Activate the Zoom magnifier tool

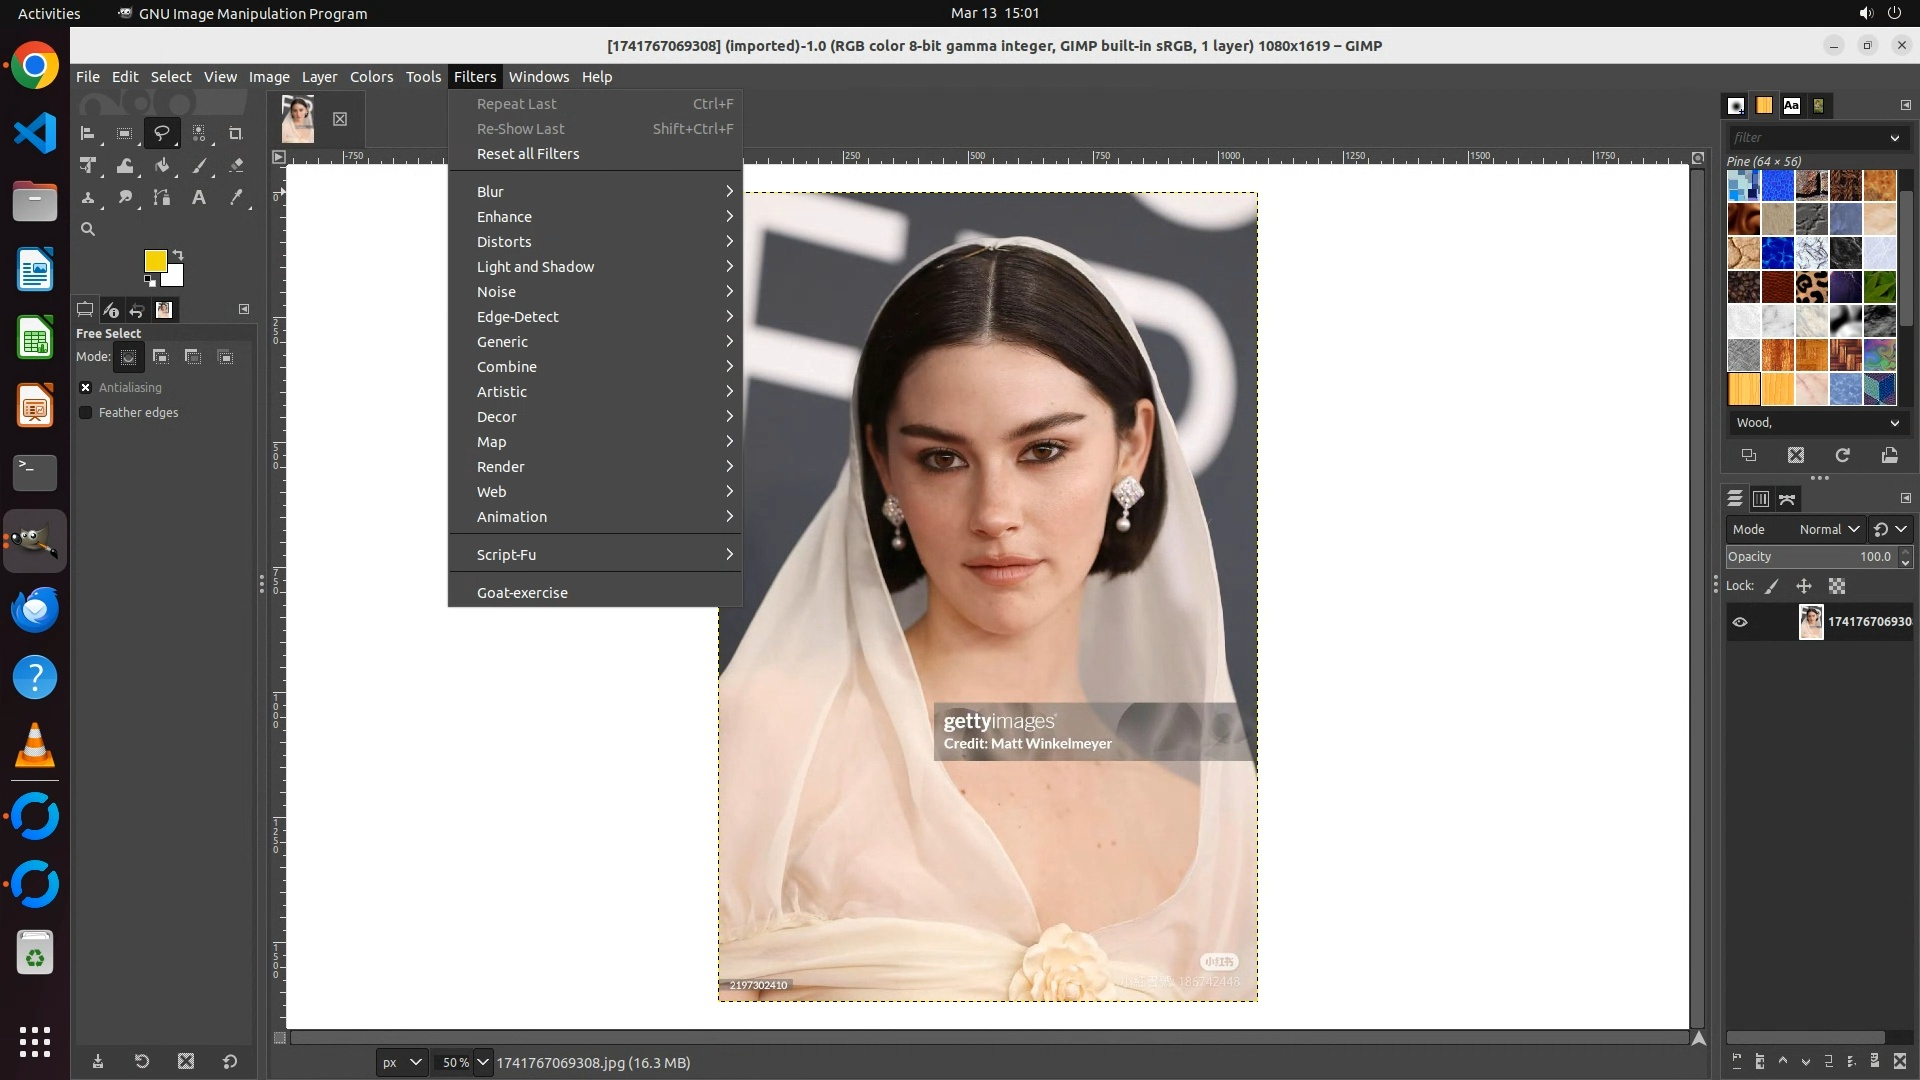(88, 229)
